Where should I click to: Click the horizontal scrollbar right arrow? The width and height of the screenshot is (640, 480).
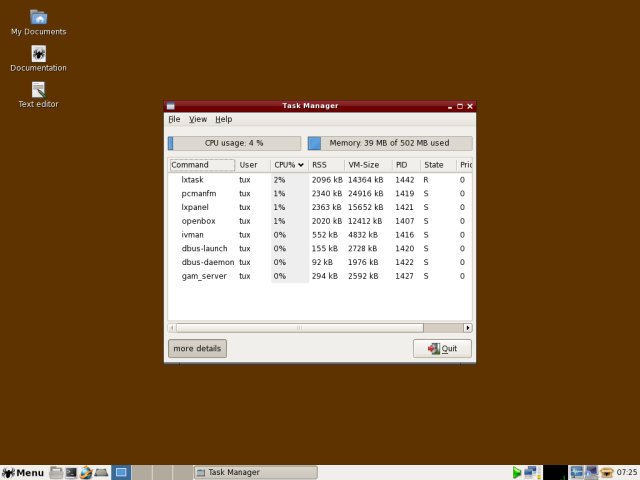[x=468, y=328]
